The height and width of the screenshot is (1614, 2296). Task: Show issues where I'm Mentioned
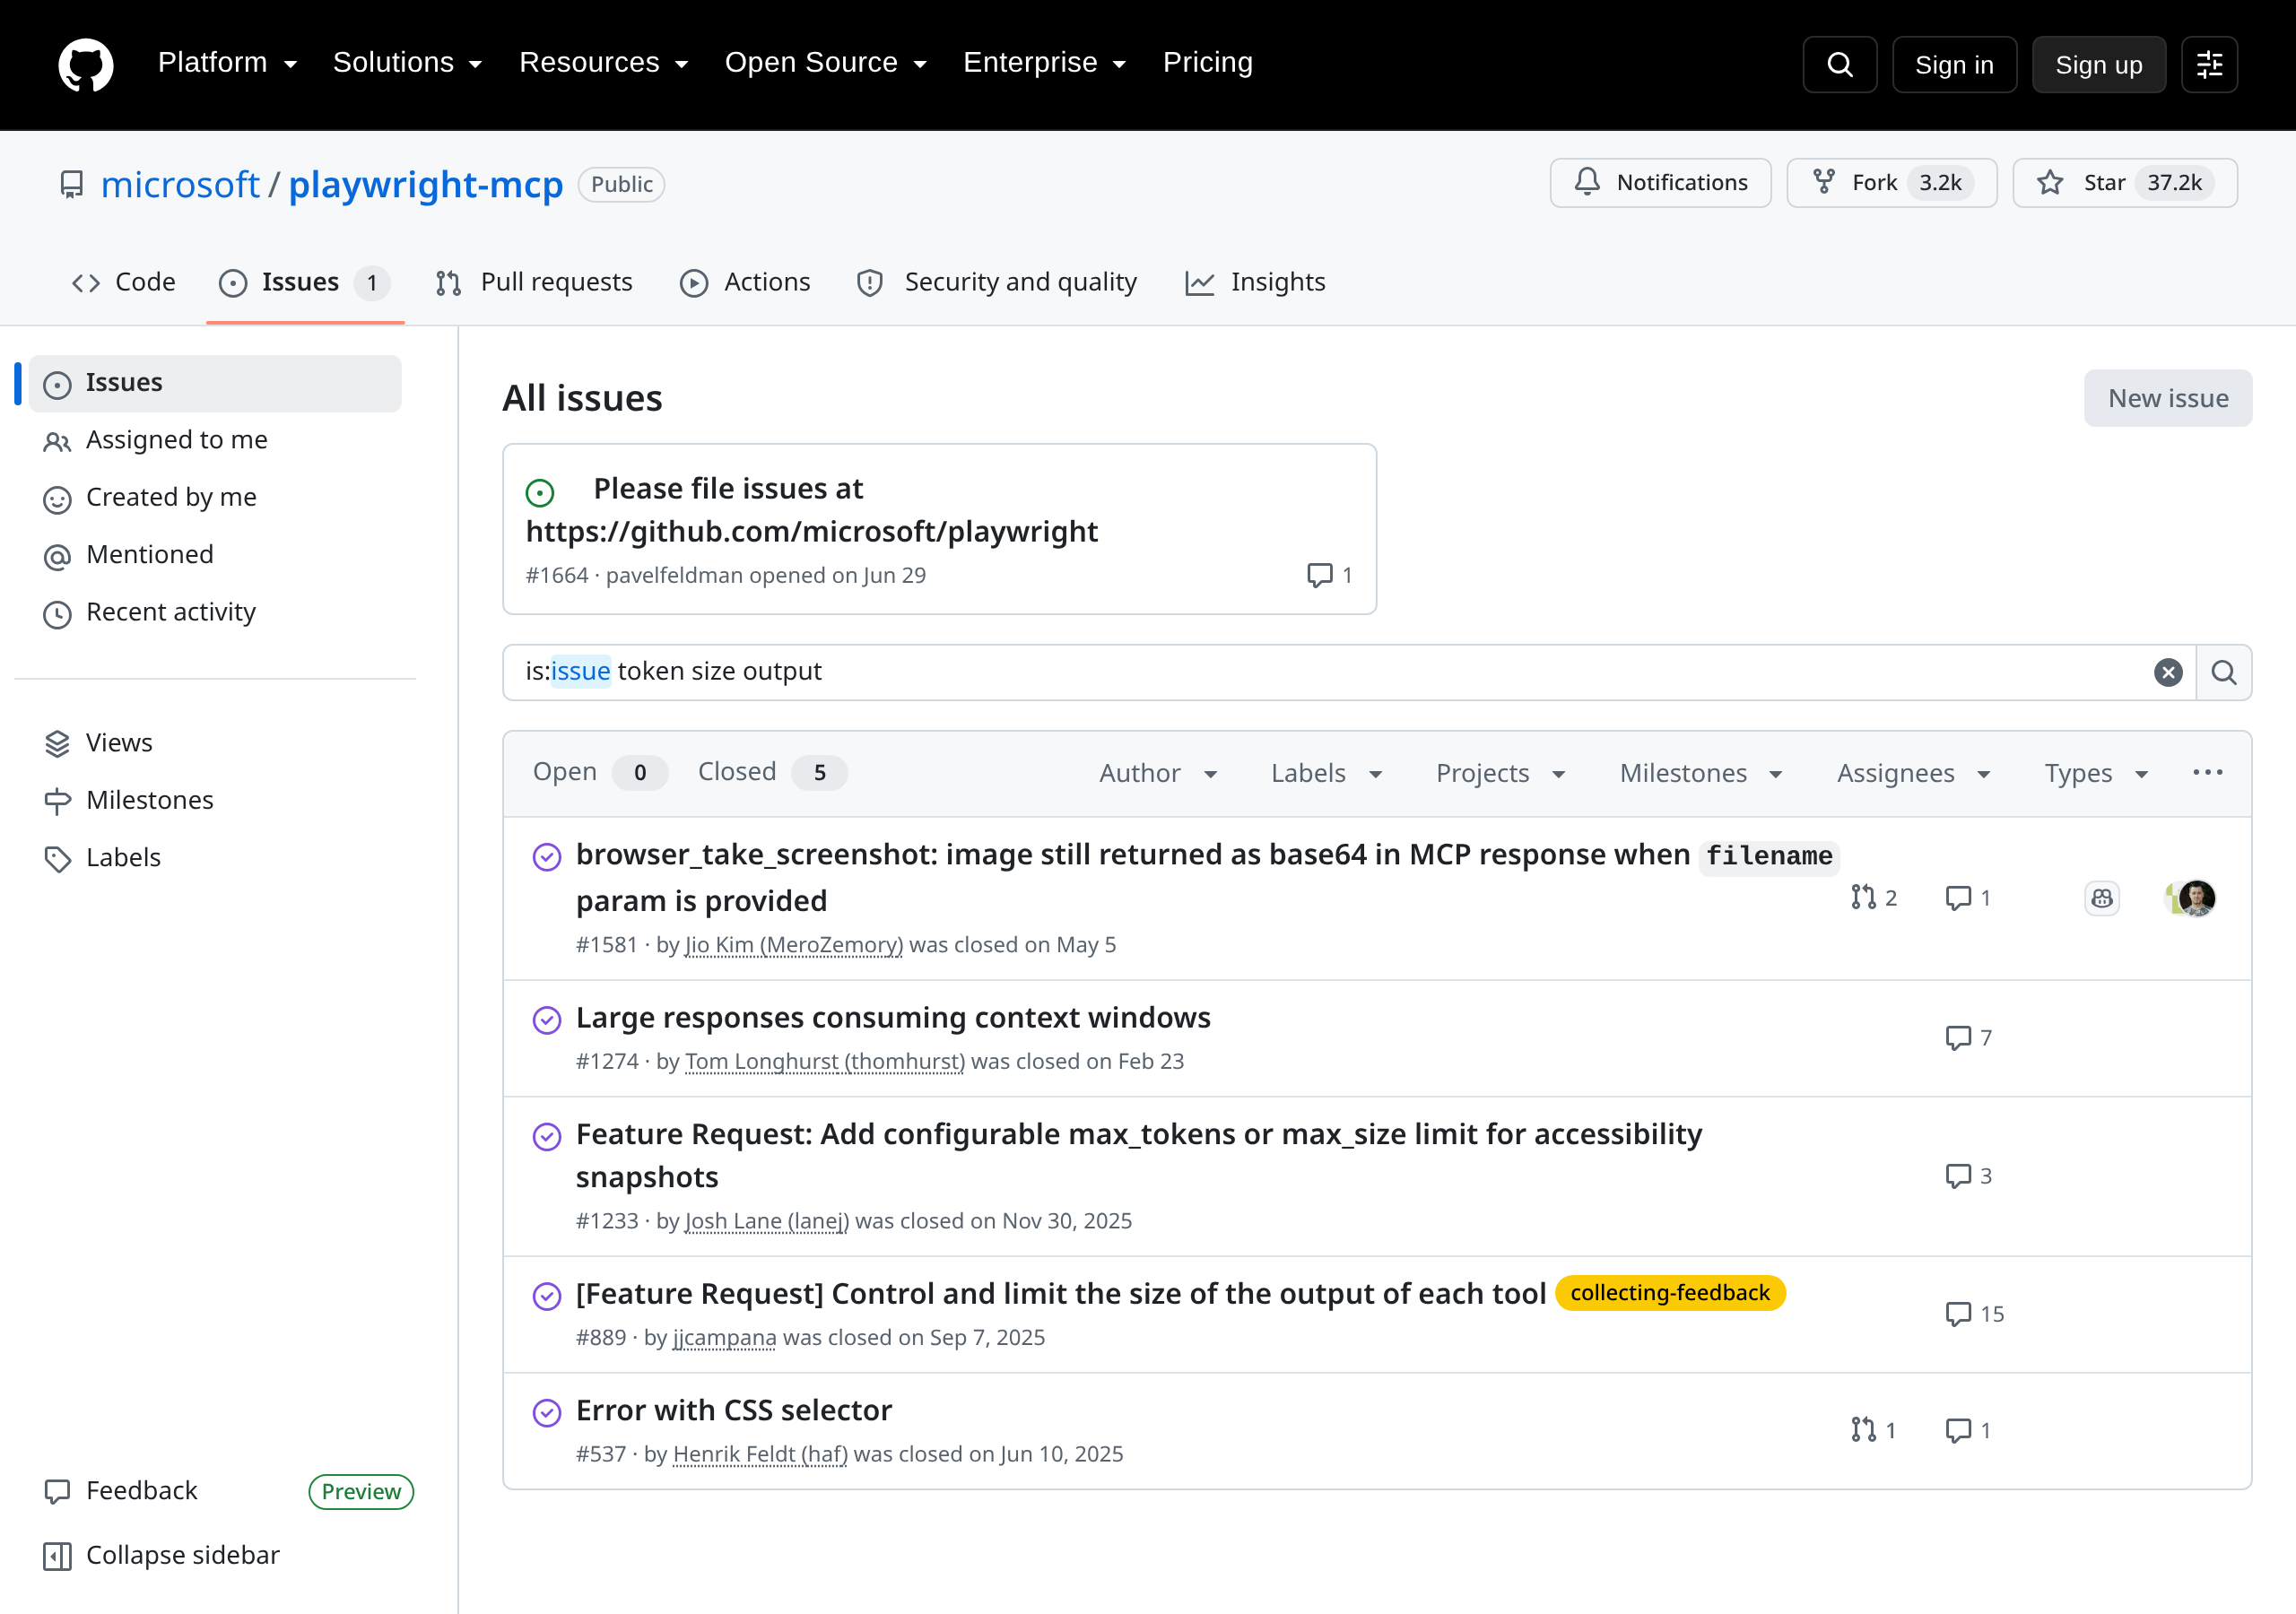point(215,556)
